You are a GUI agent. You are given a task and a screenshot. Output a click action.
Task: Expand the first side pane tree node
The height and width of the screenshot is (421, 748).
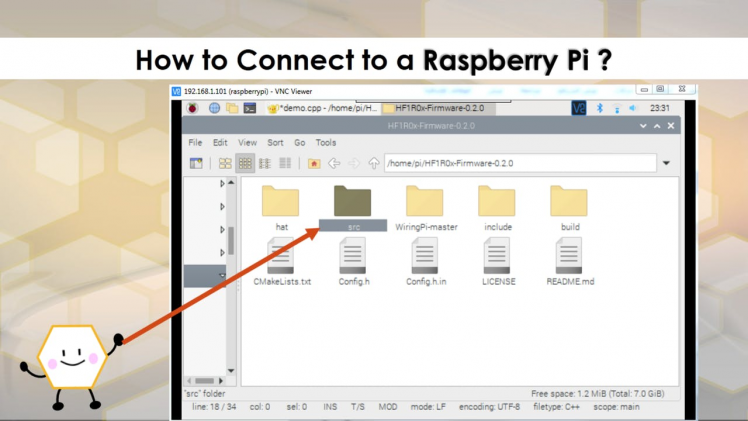(x=222, y=184)
